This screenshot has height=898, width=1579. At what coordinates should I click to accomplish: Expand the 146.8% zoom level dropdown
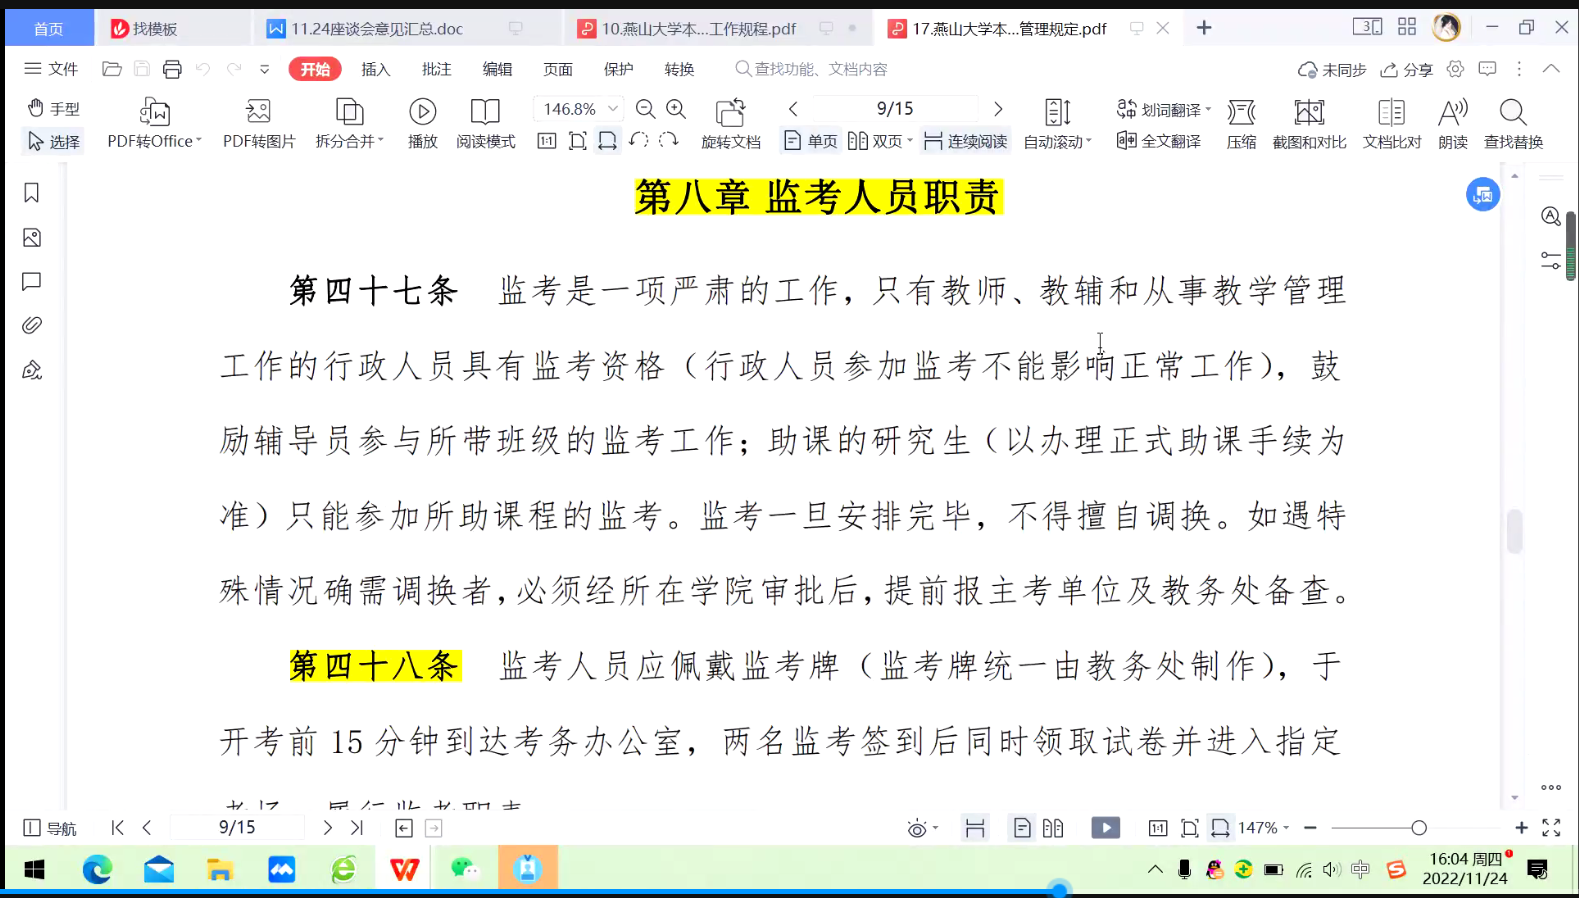tap(613, 108)
